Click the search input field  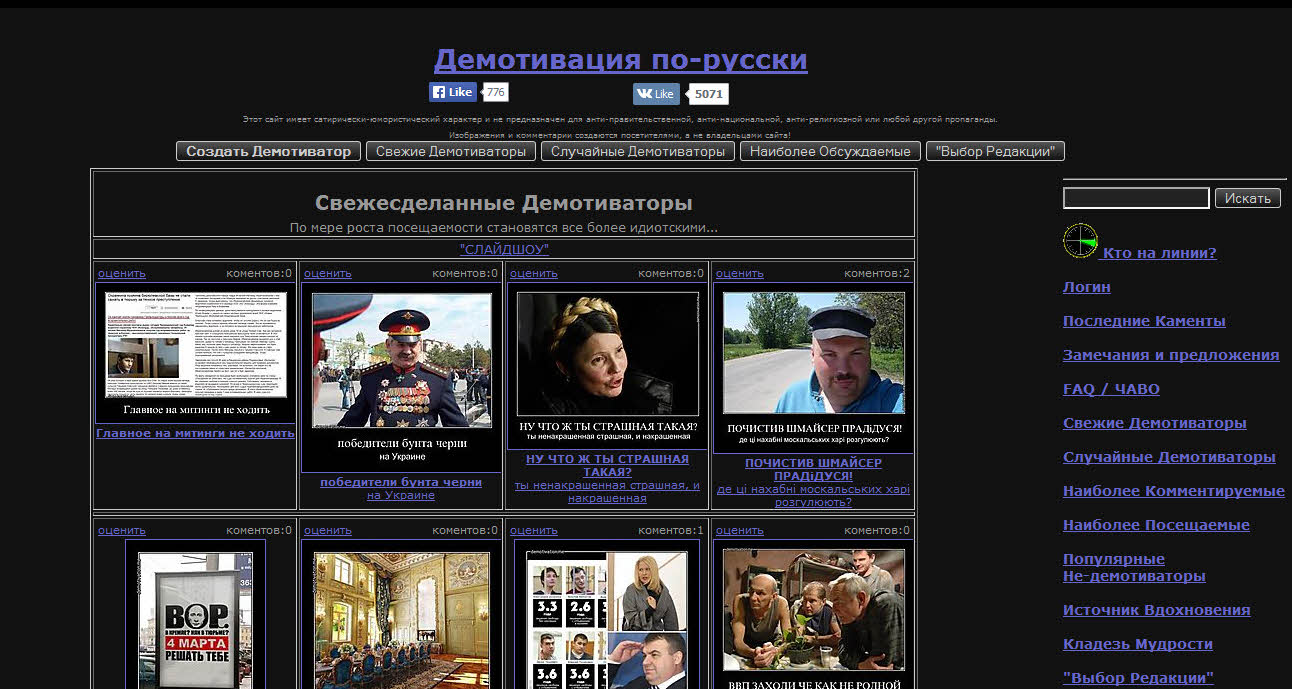(x=1136, y=198)
